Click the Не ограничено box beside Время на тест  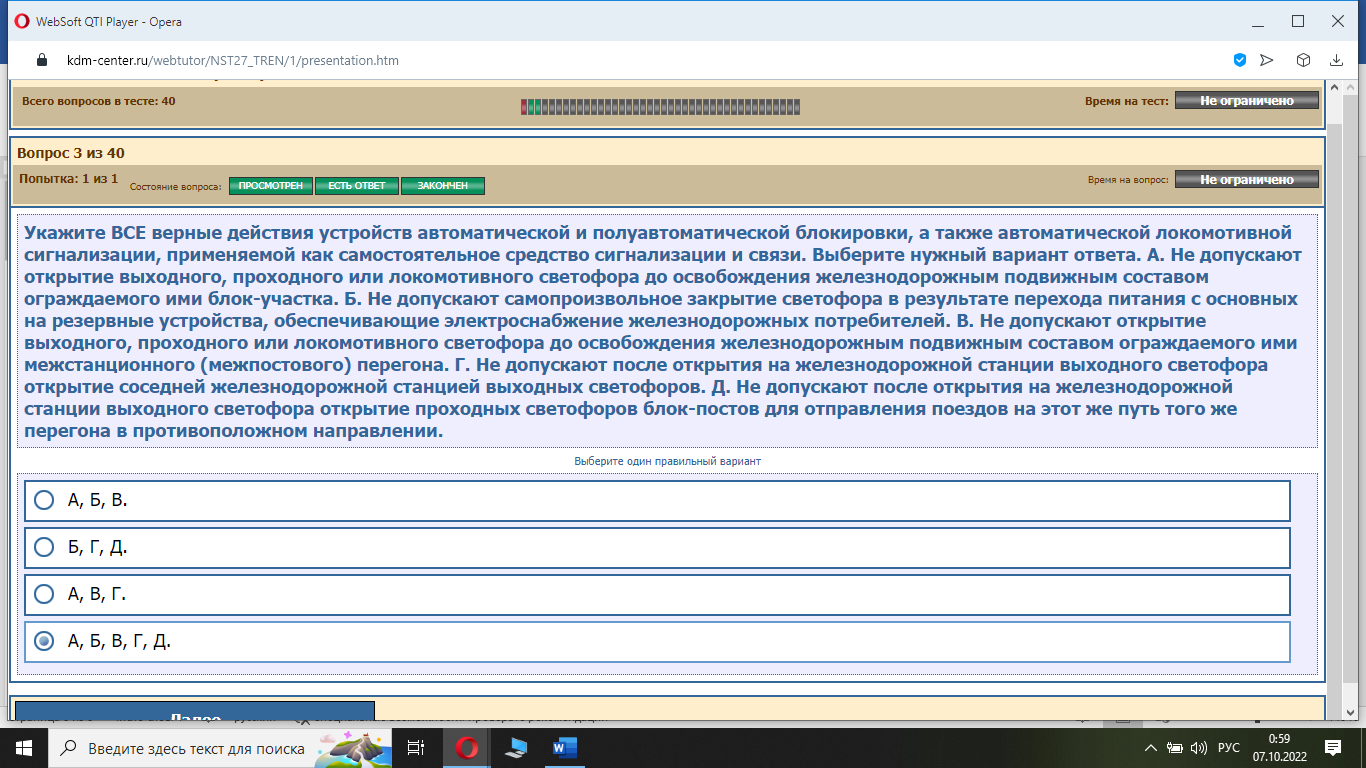pos(1247,101)
